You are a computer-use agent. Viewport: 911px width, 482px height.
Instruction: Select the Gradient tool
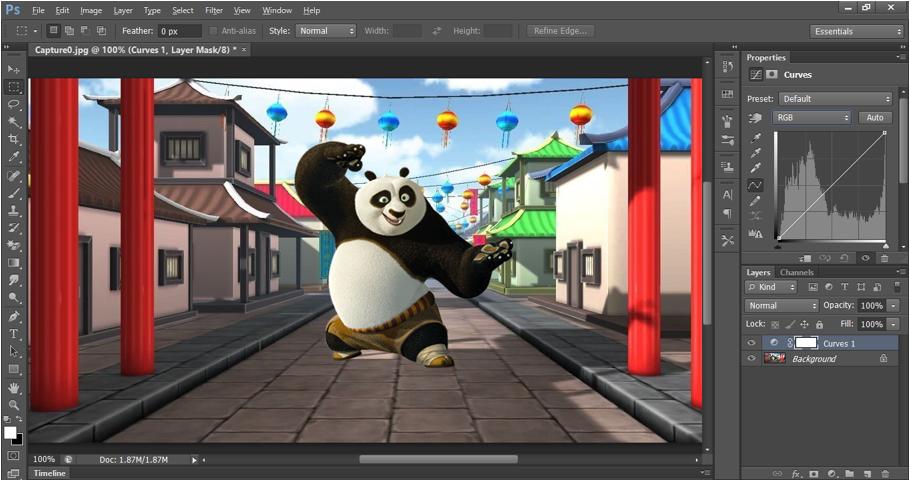pos(14,263)
